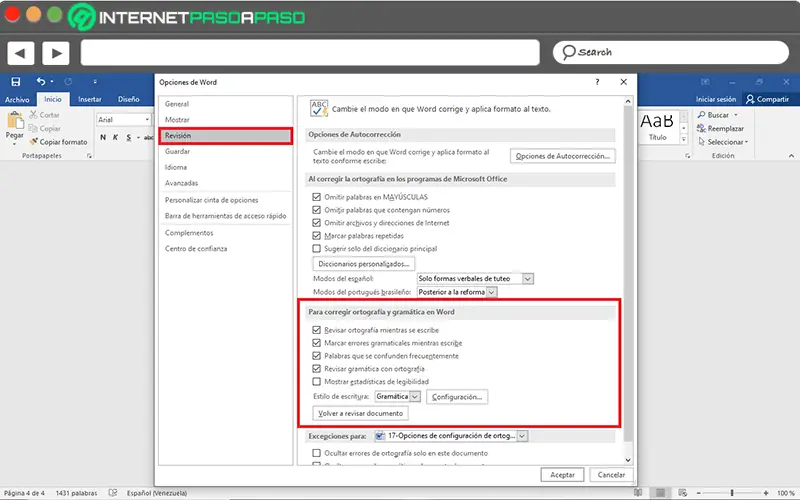This screenshot has width=800, height=500.
Task: Uncheck Marcar errores gramaticales mientras escribe
Action: pyautogui.click(x=316, y=343)
